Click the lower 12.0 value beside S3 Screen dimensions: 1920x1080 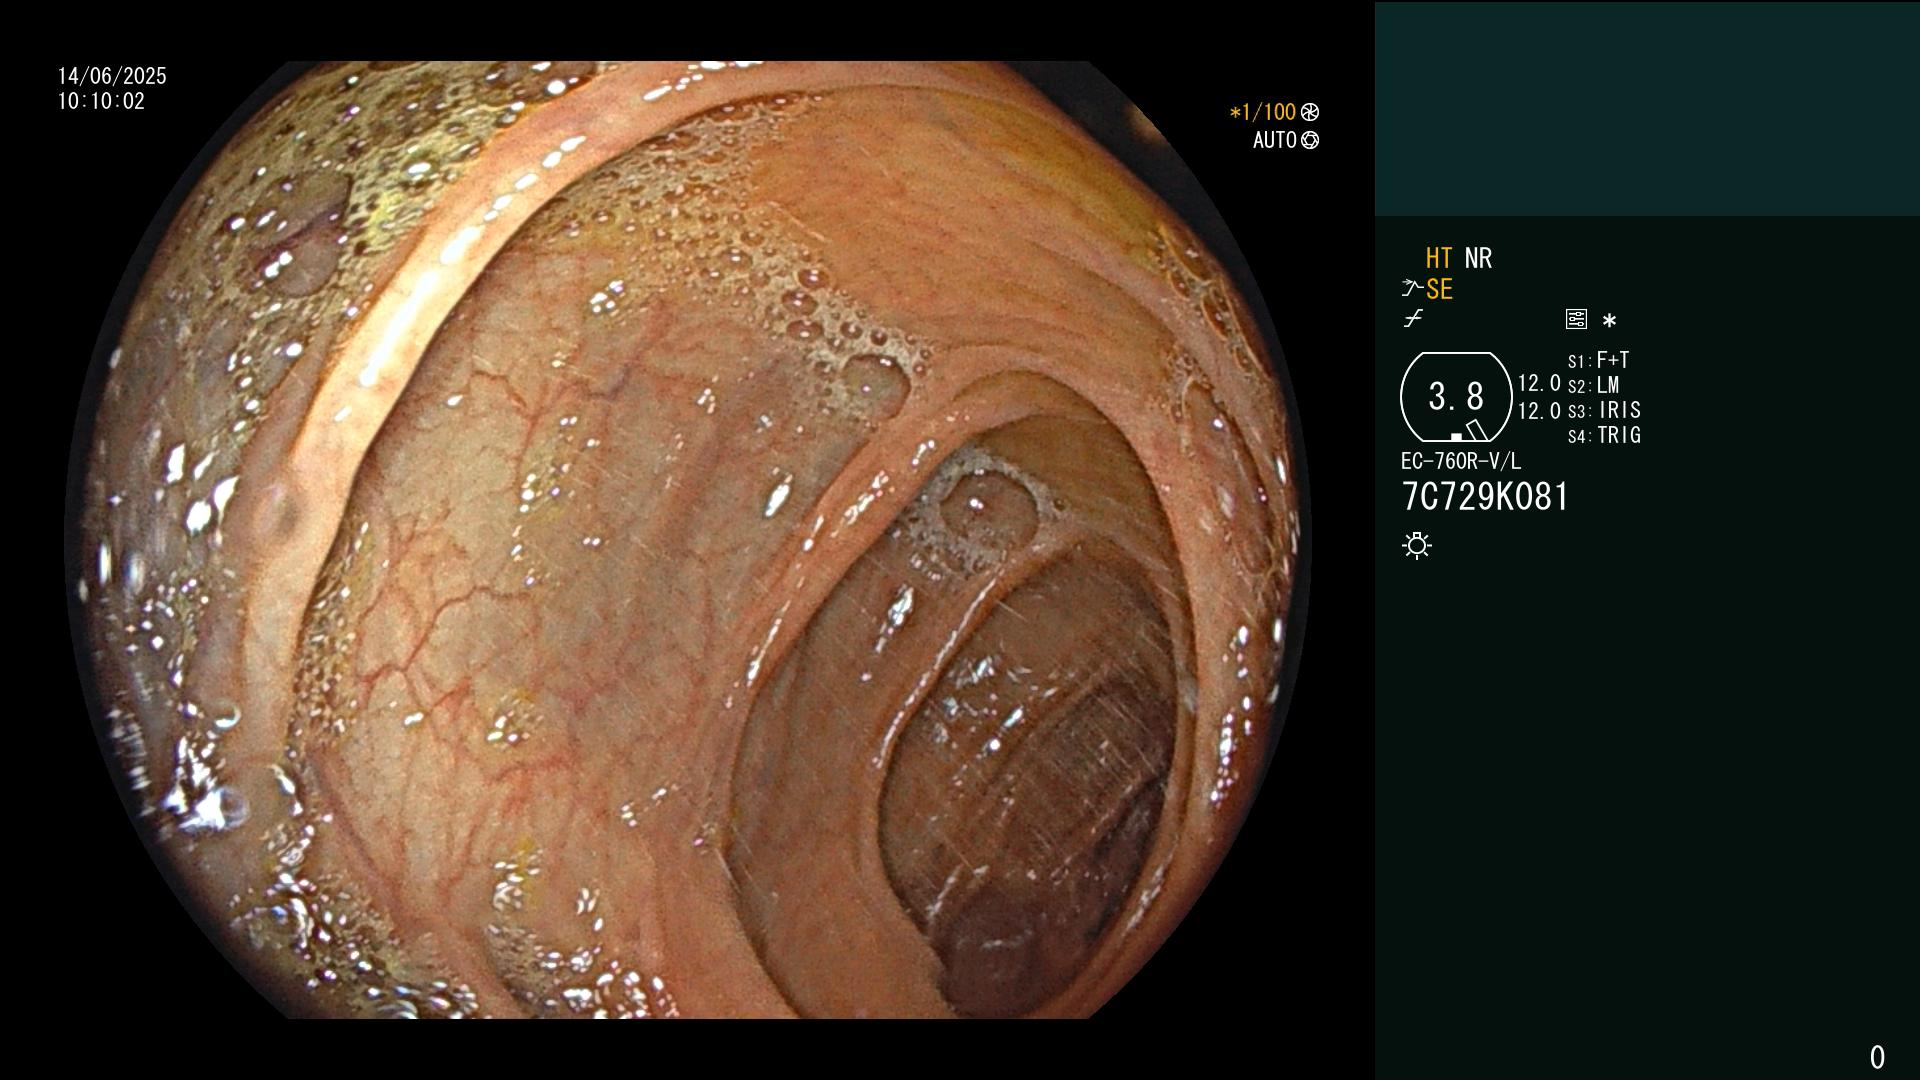coord(1539,410)
